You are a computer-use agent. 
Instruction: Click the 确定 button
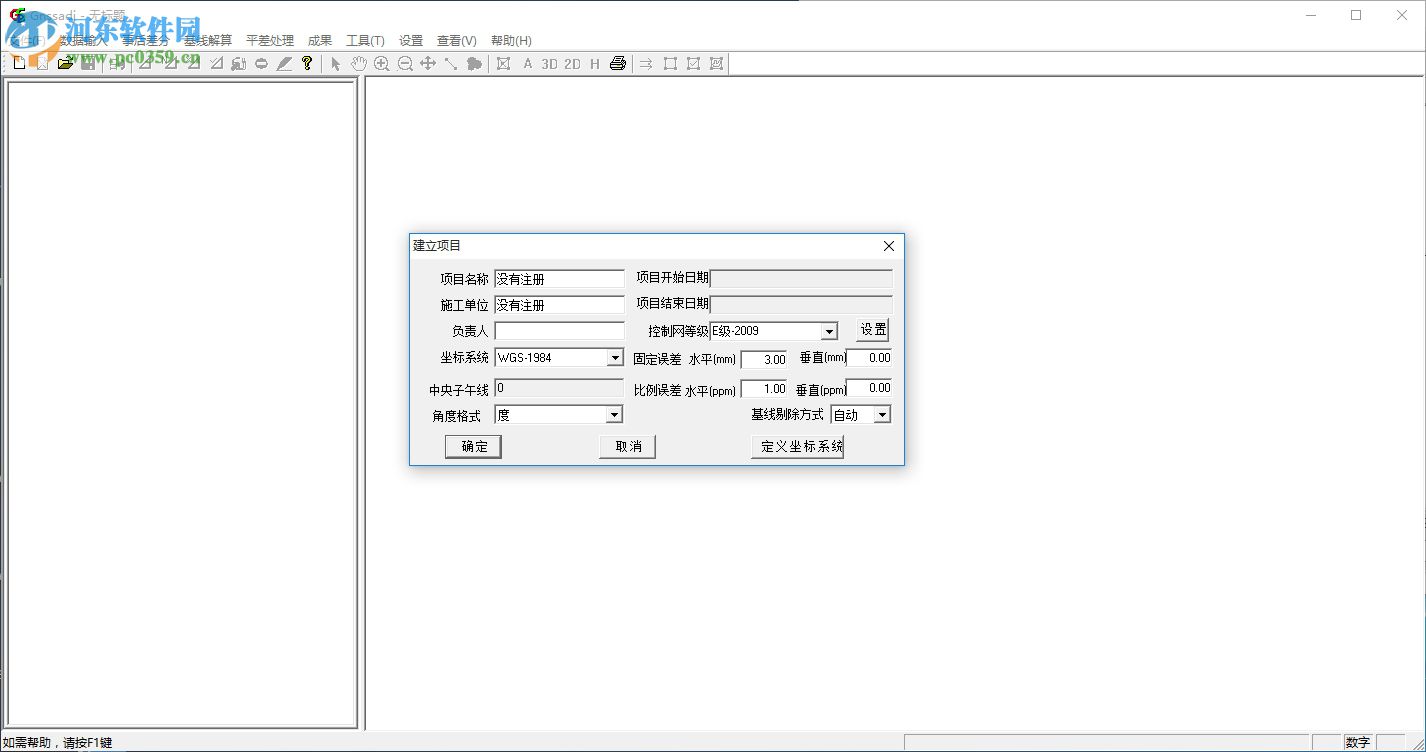pyautogui.click(x=473, y=447)
